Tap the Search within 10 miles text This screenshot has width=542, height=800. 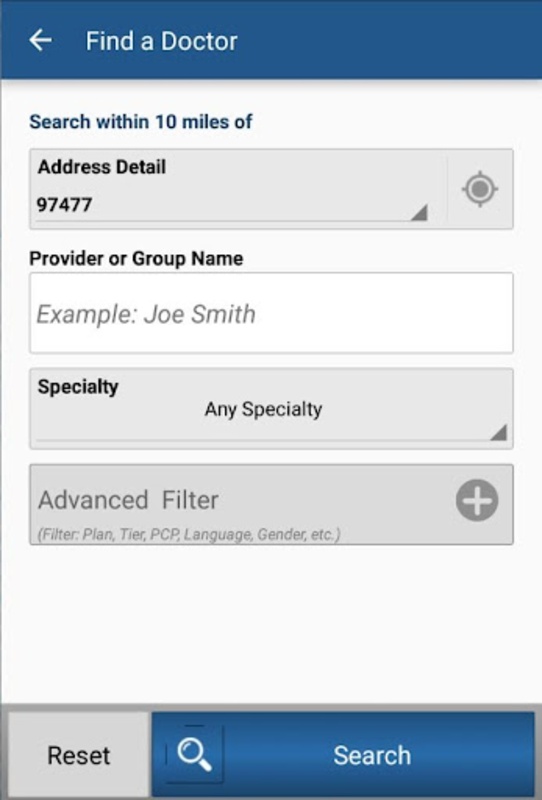[140, 121]
